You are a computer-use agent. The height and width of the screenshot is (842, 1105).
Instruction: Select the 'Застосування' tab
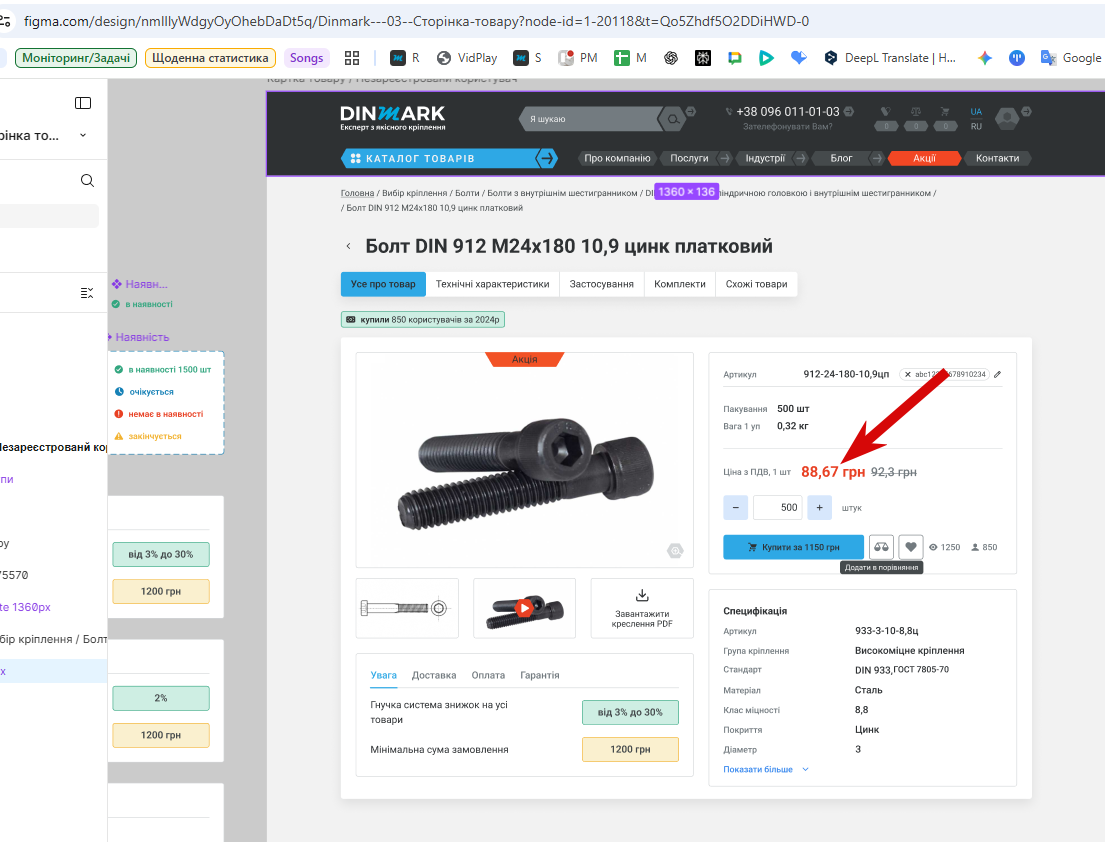[602, 284]
